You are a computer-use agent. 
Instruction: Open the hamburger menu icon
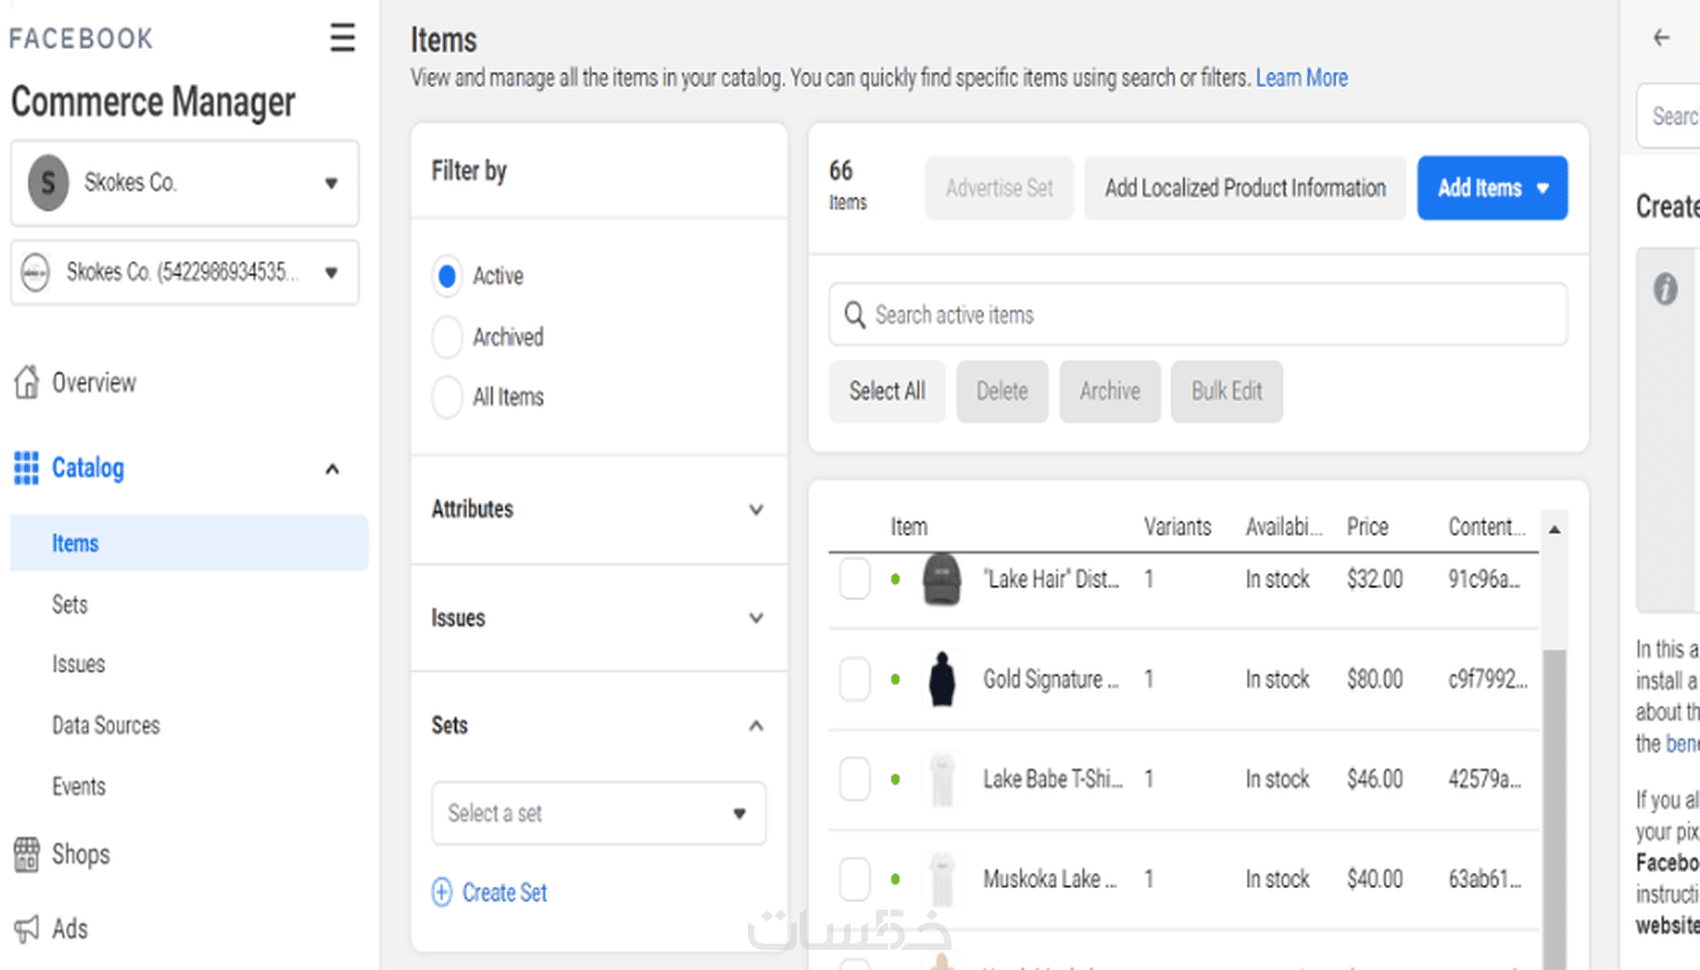pyautogui.click(x=342, y=38)
